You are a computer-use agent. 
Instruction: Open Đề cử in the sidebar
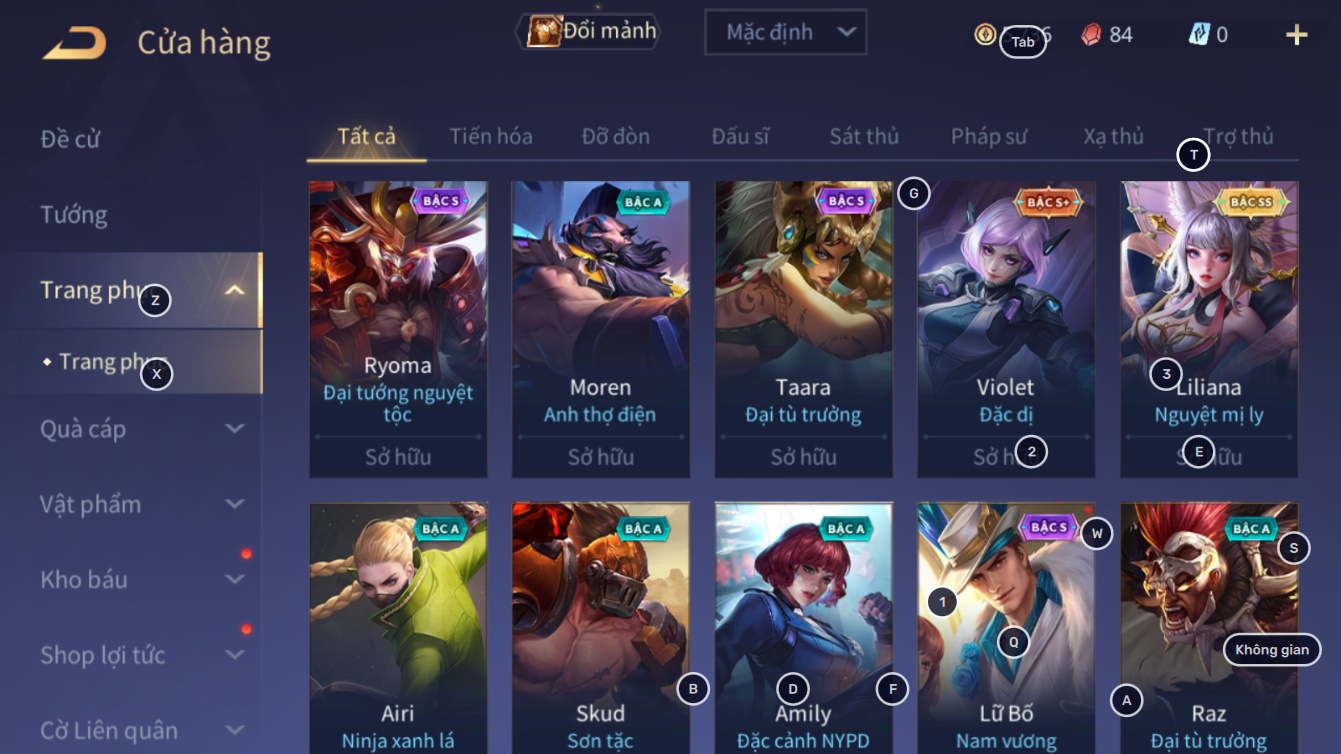click(70, 139)
